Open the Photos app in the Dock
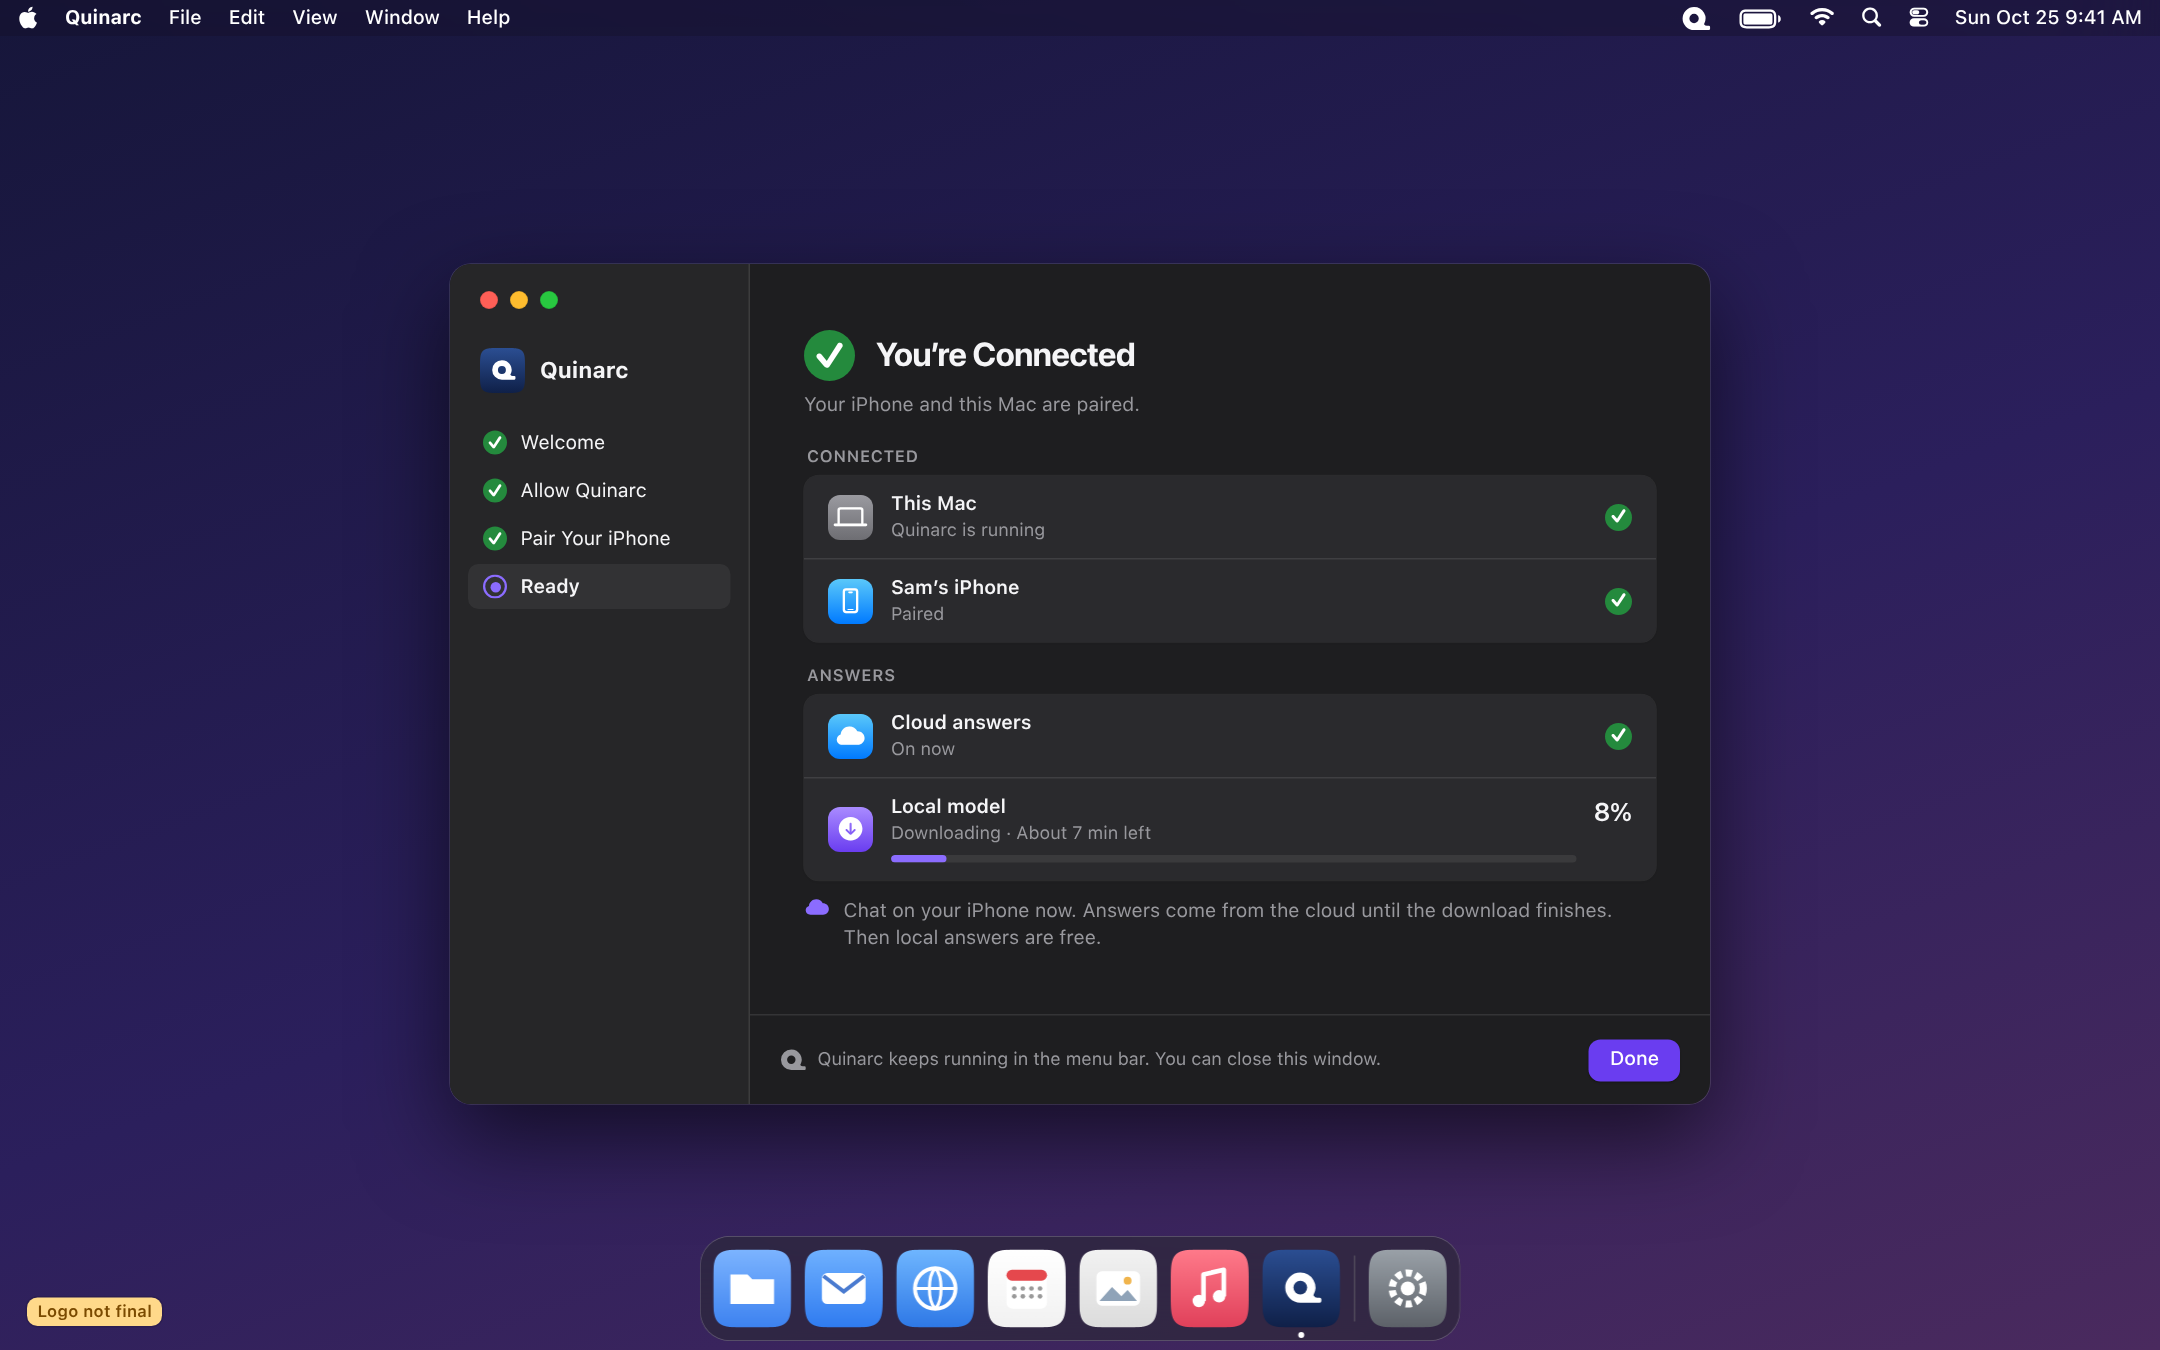Screen dimensions: 2160x1350 [x=1118, y=1288]
